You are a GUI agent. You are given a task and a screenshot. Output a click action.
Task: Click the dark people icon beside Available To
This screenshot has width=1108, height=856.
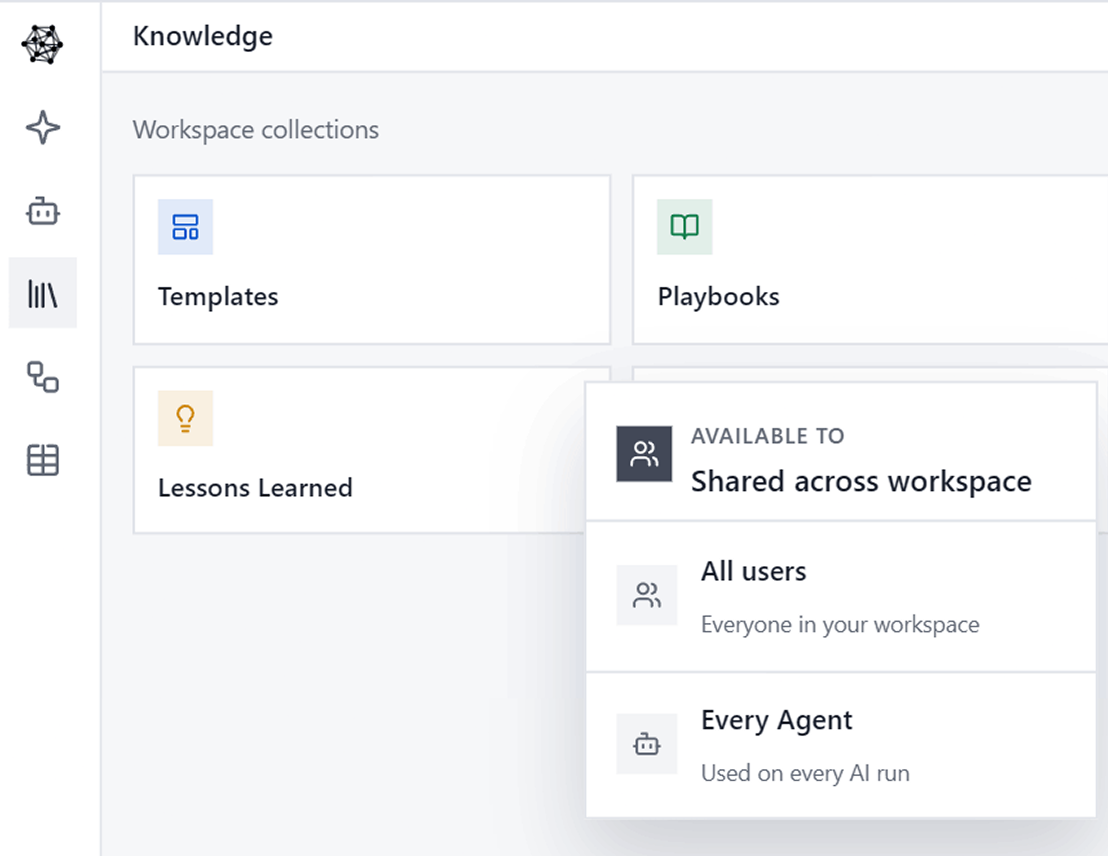click(x=644, y=454)
